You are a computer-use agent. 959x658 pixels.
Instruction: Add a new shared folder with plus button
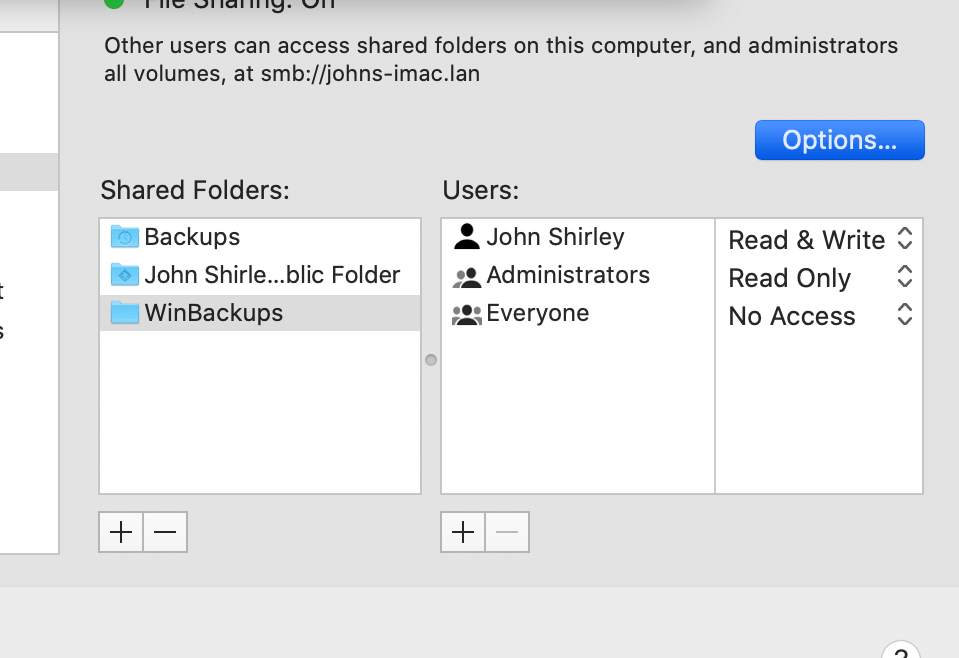click(121, 533)
